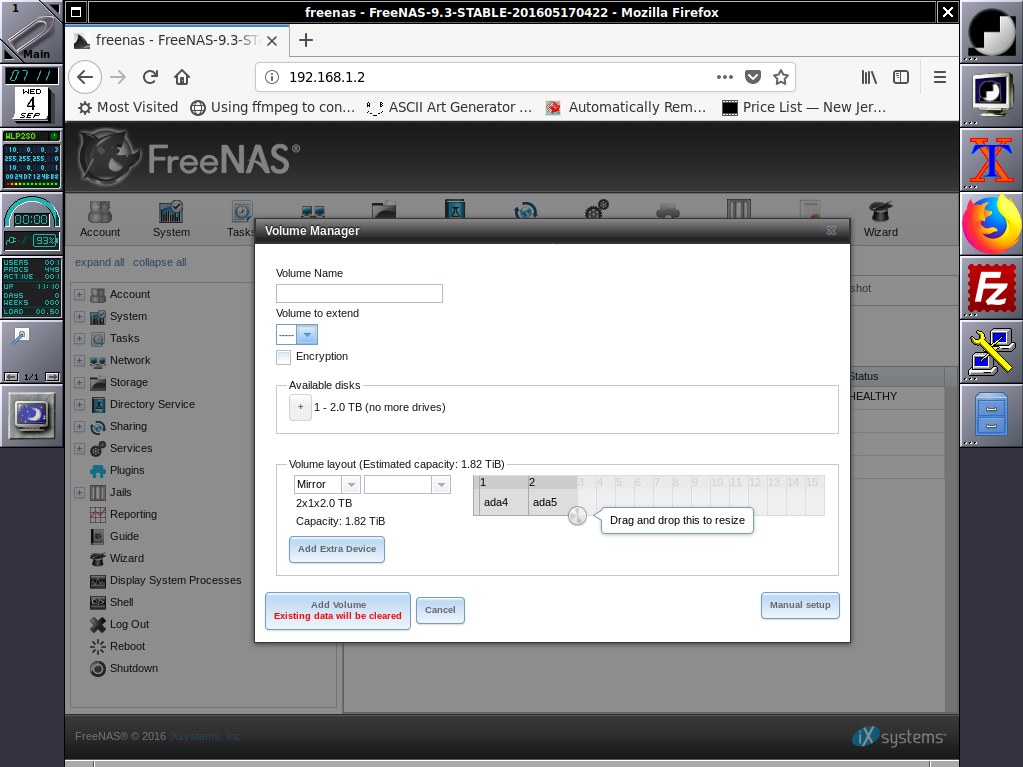This screenshot has width=1023, height=767.
Task: Close the Volume Manager dialog
Action: [x=831, y=231]
